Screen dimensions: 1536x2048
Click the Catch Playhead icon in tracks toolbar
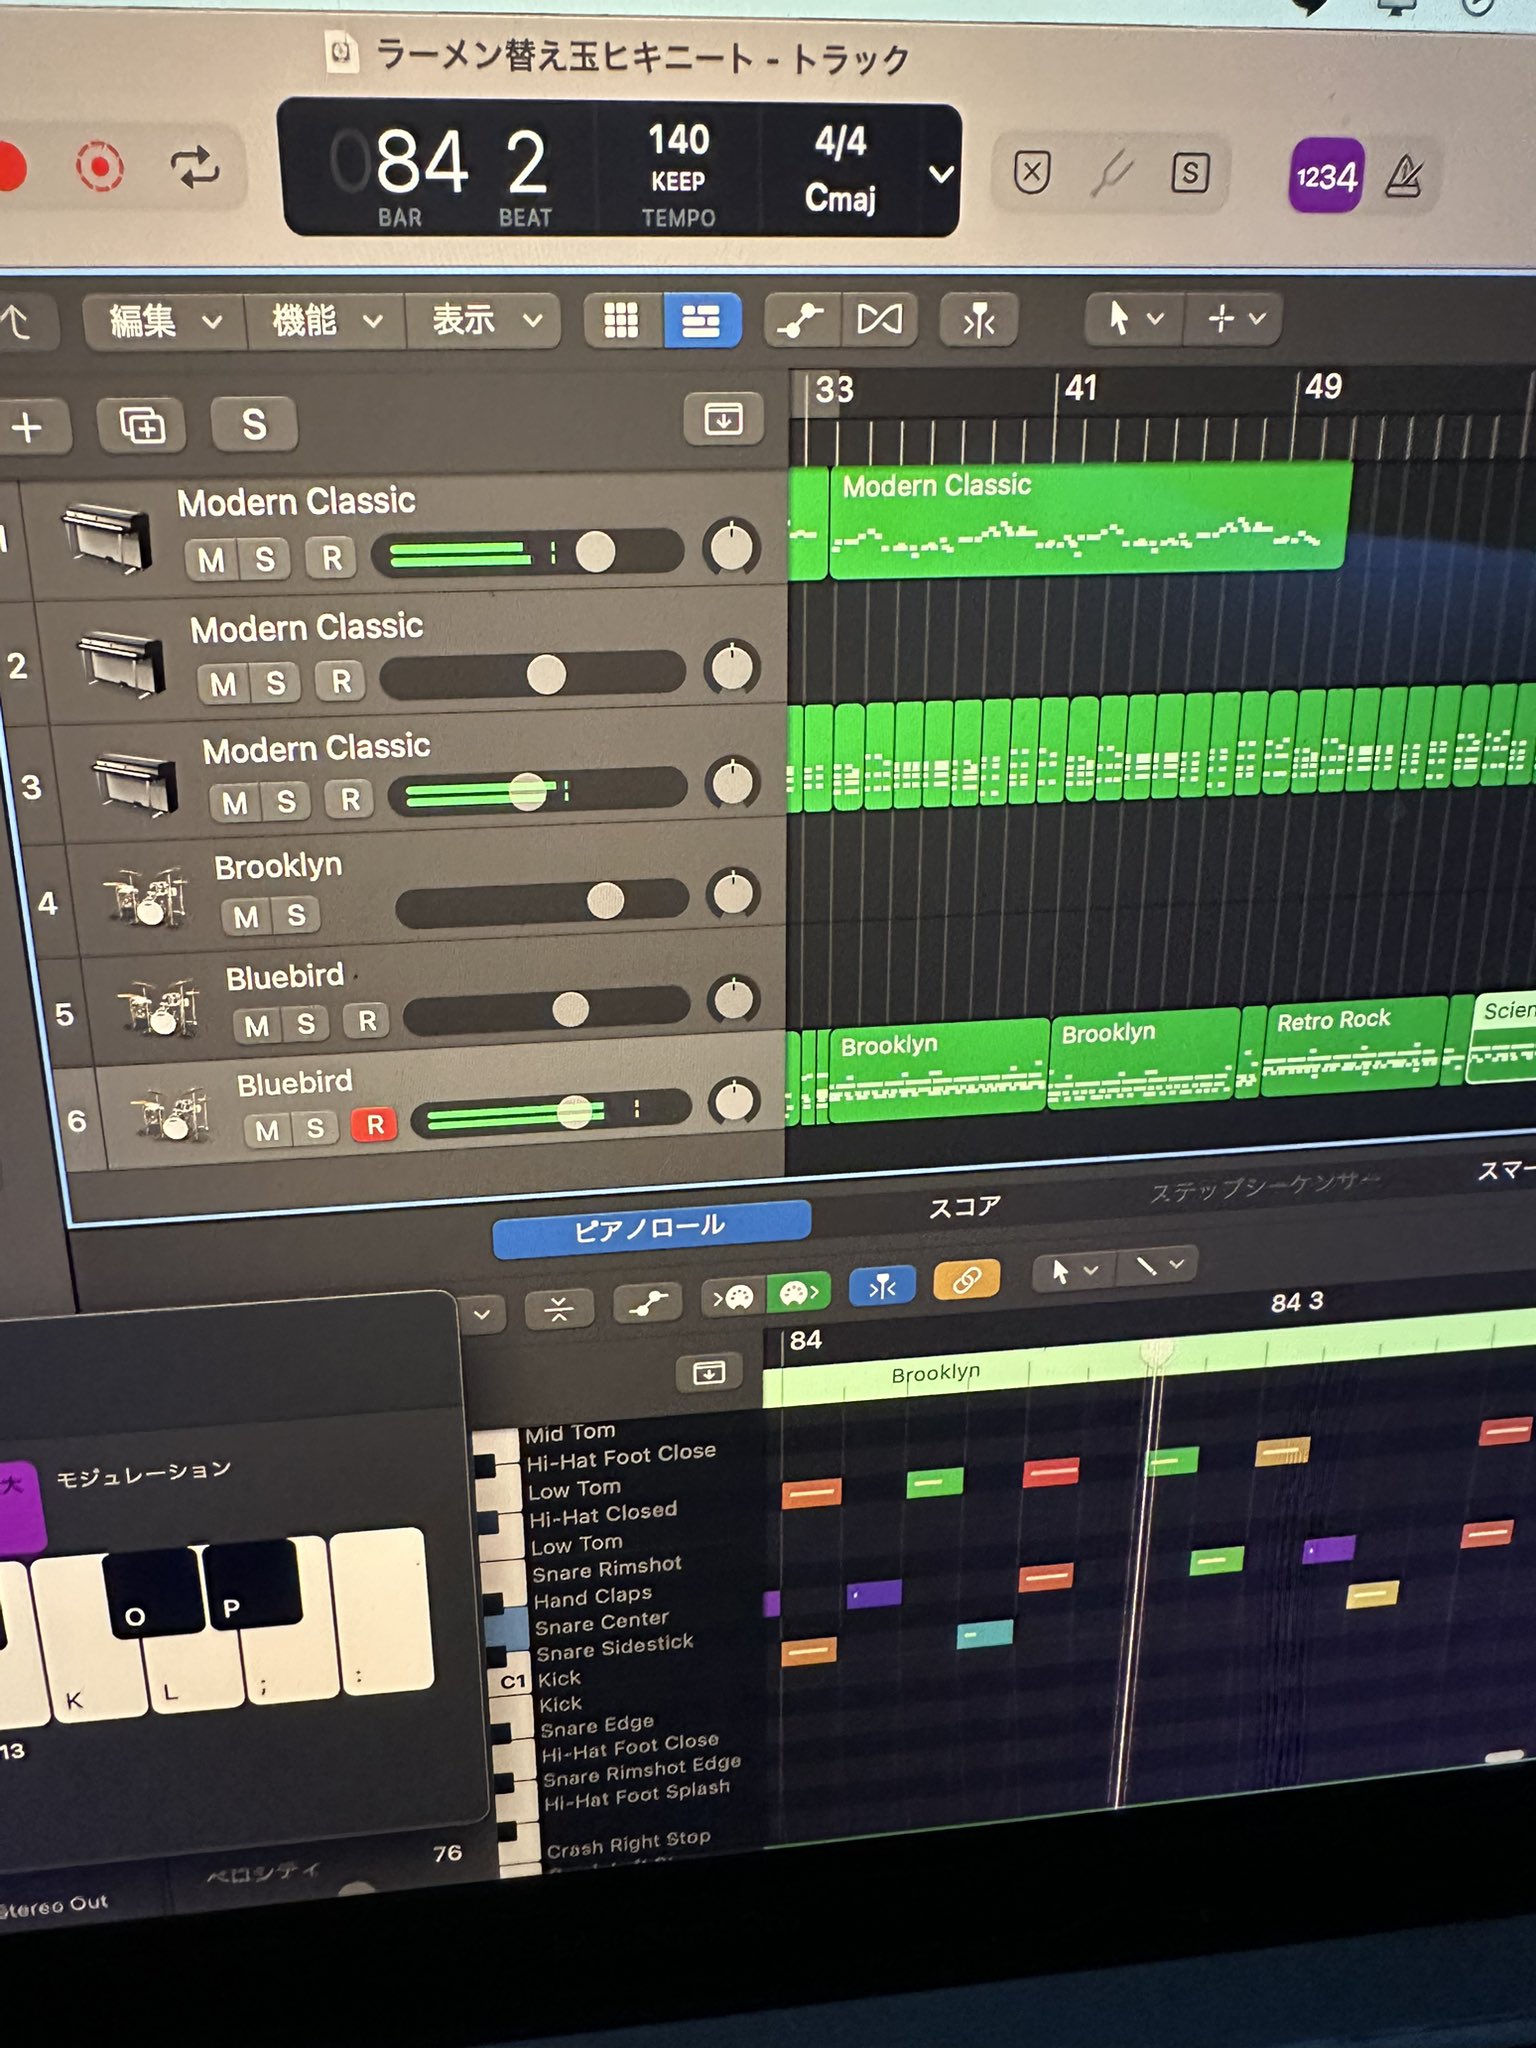(x=978, y=320)
